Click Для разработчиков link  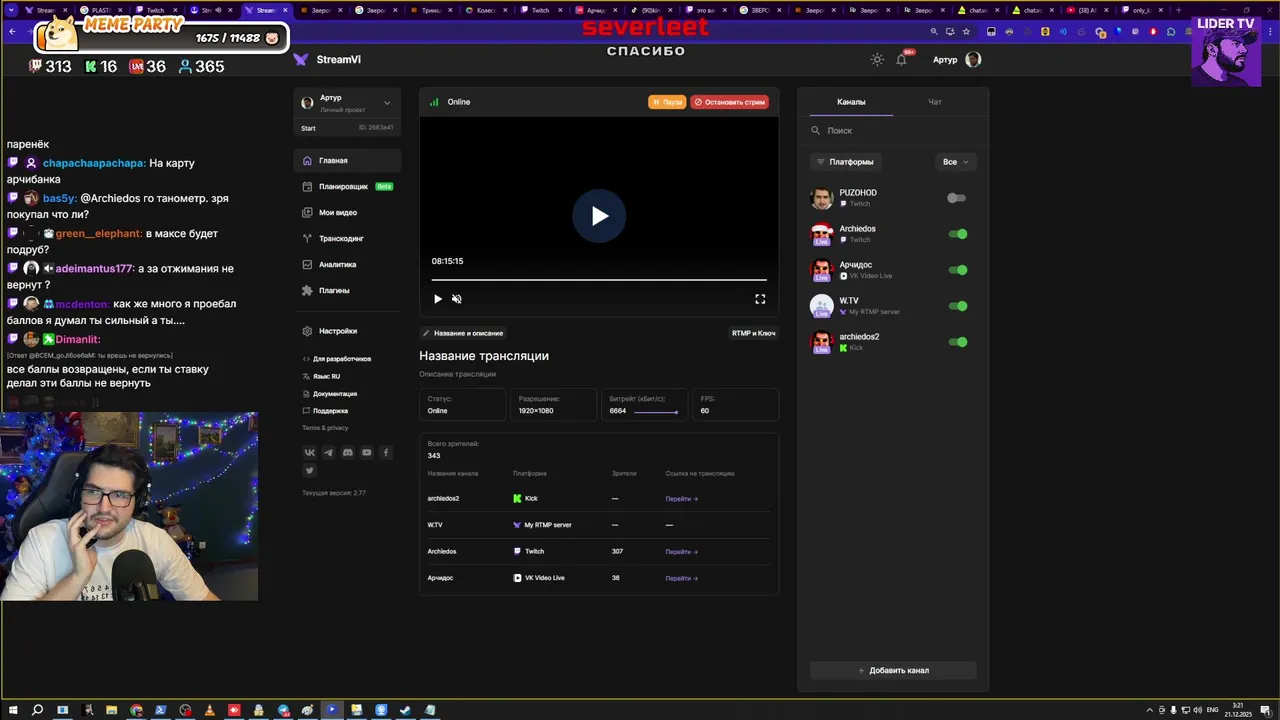pyautogui.click(x=337, y=359)
